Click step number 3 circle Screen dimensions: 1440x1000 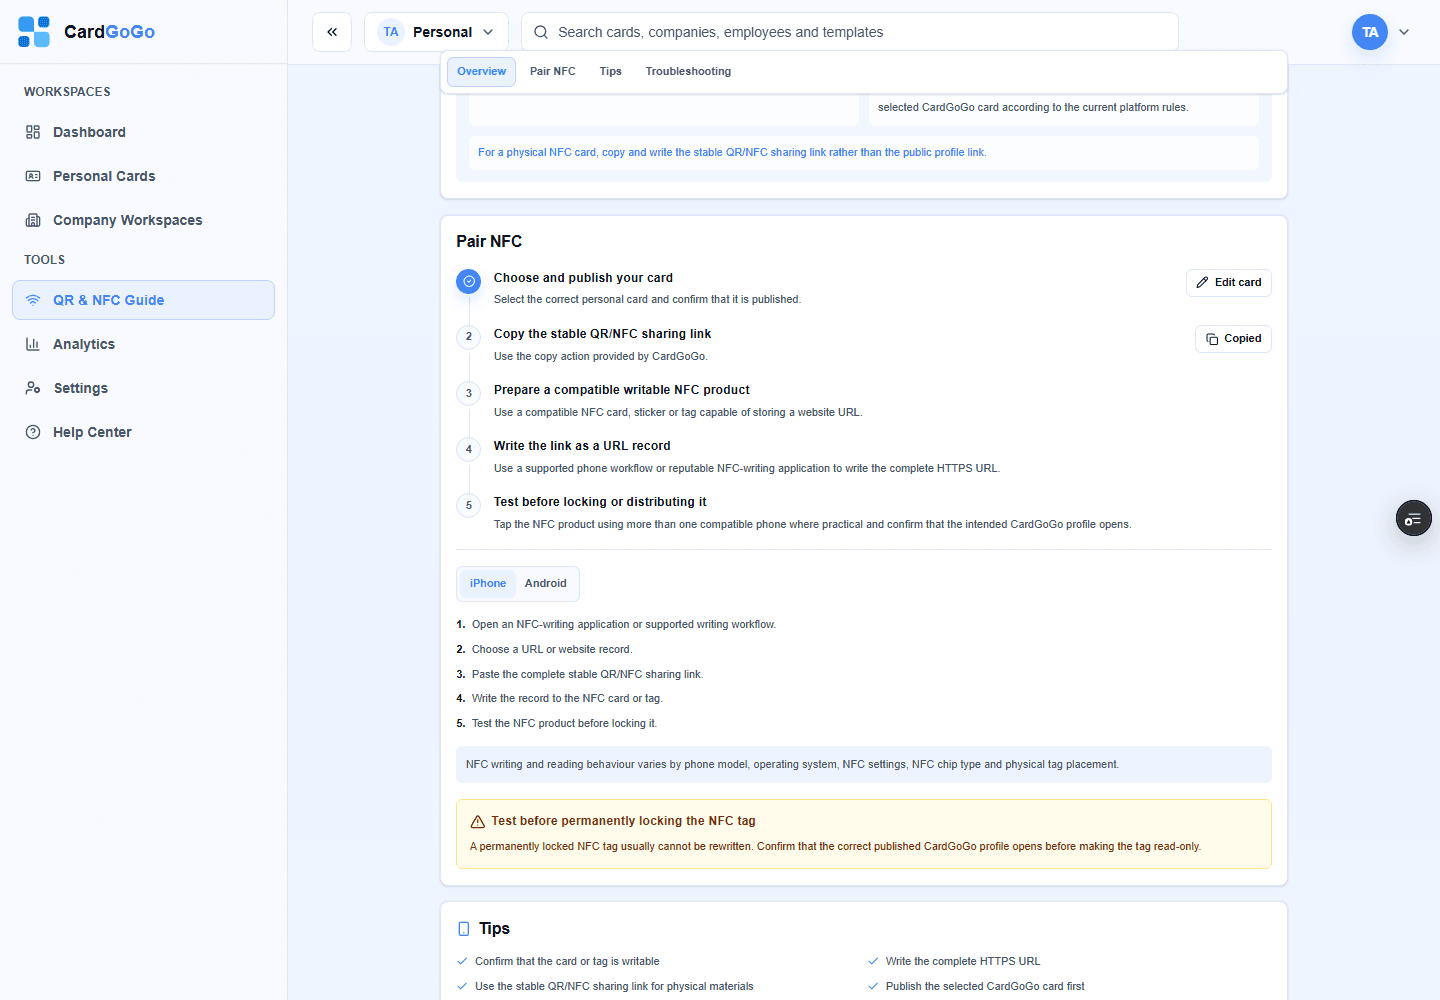[469, 393]
